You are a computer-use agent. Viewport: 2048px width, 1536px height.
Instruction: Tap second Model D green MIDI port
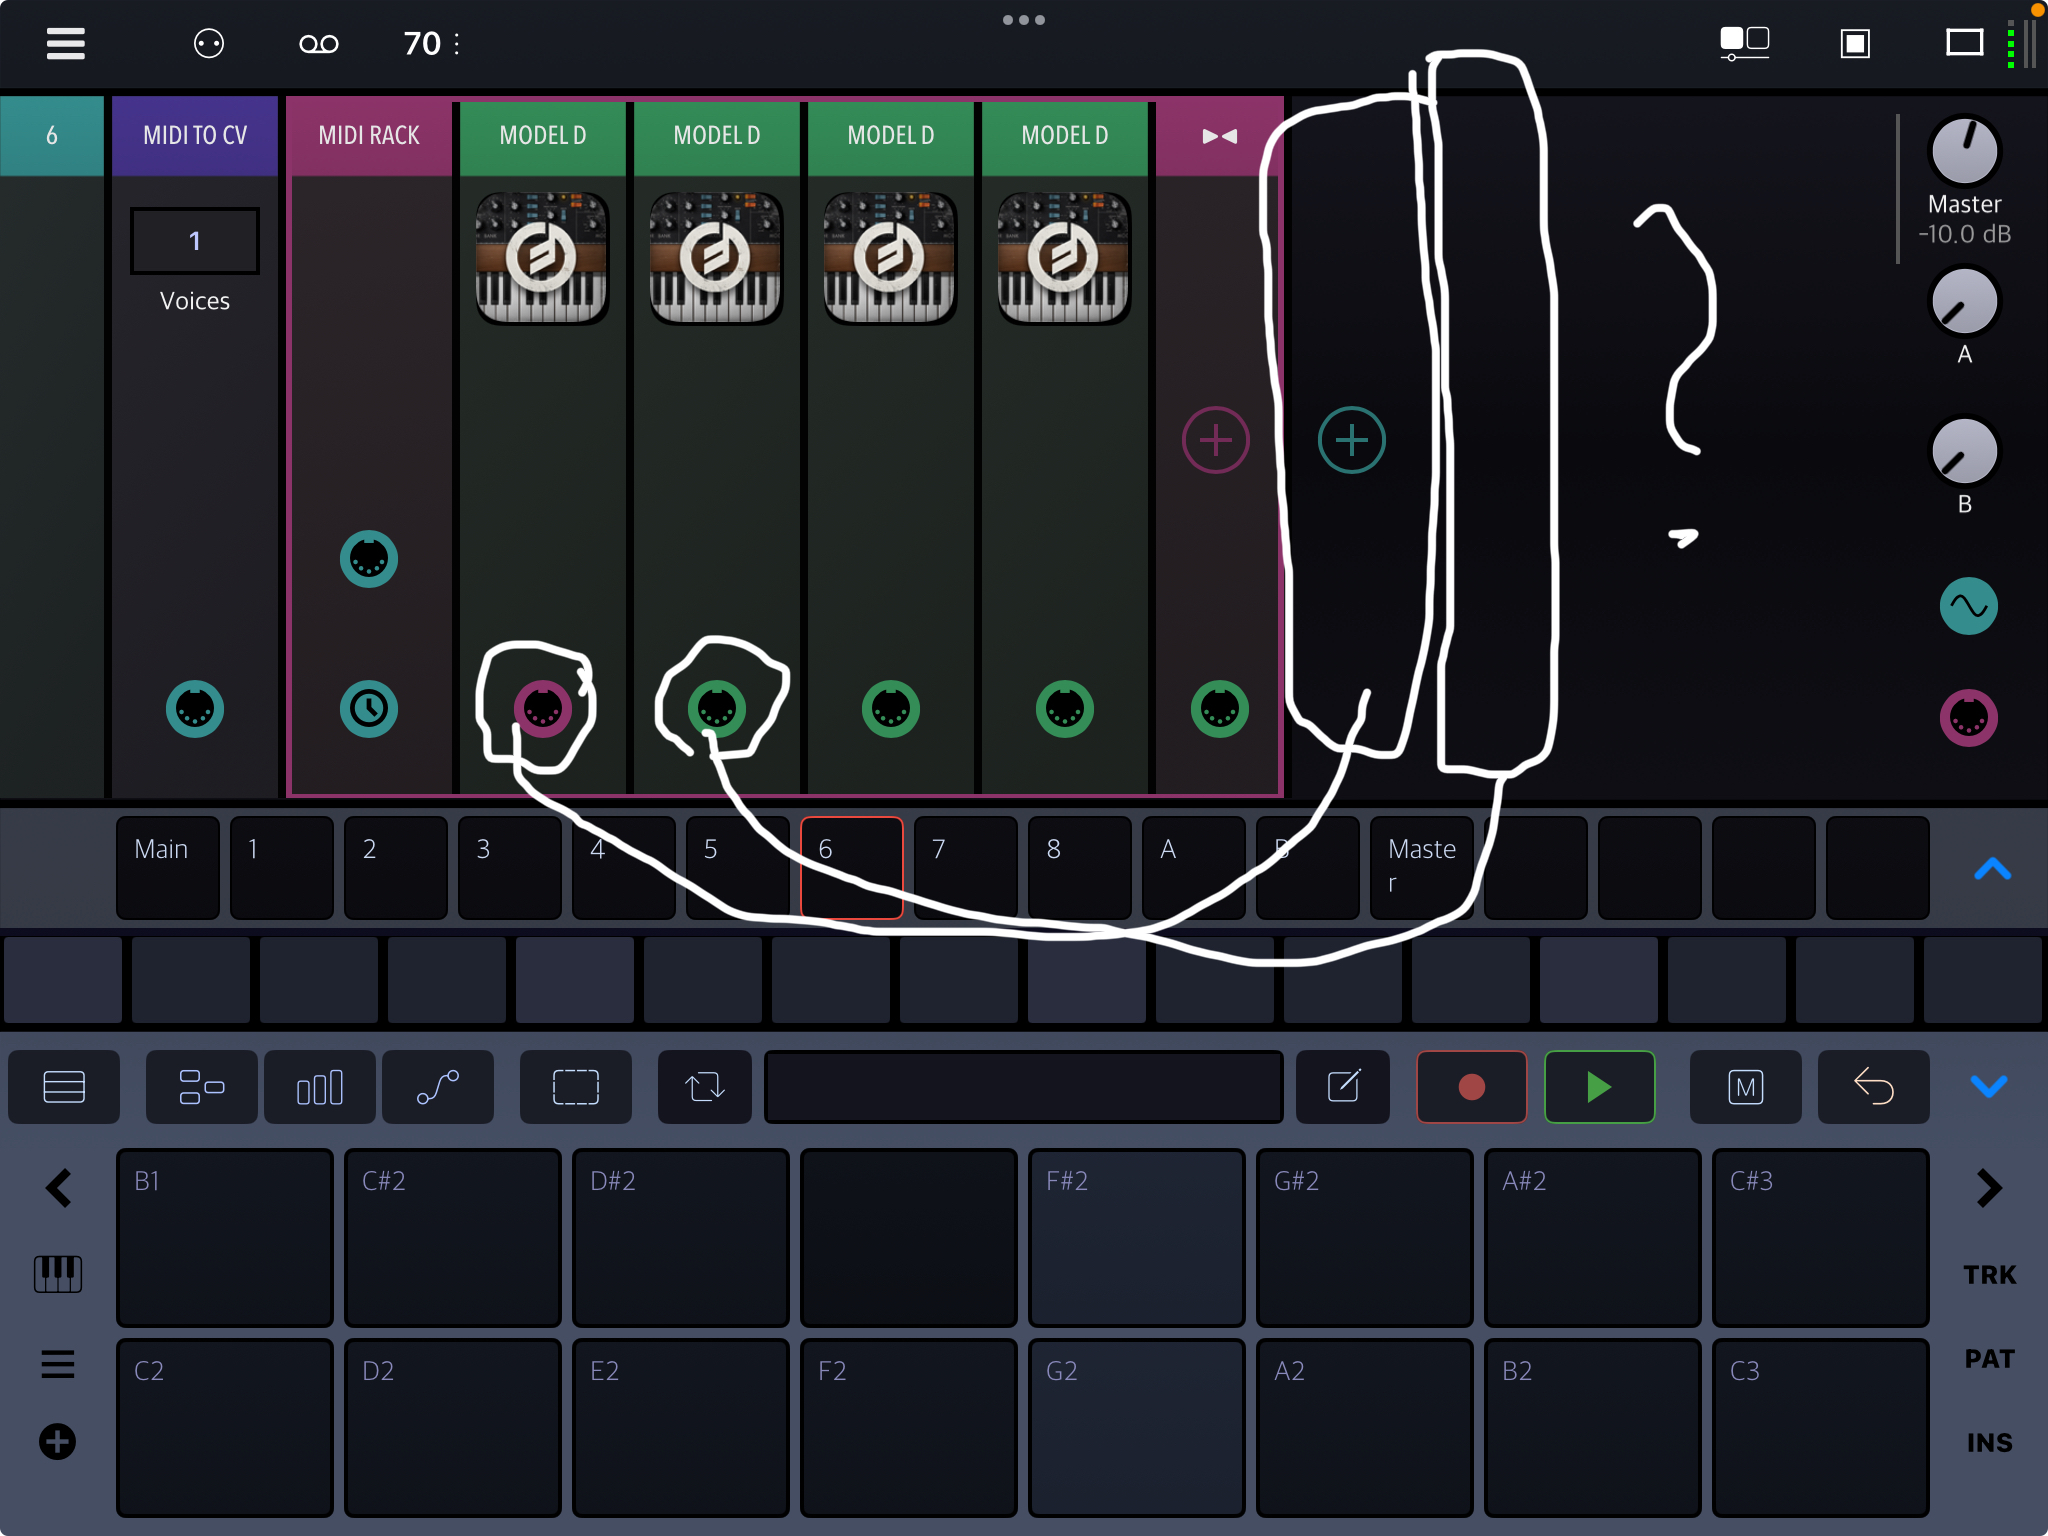(717, 709)
